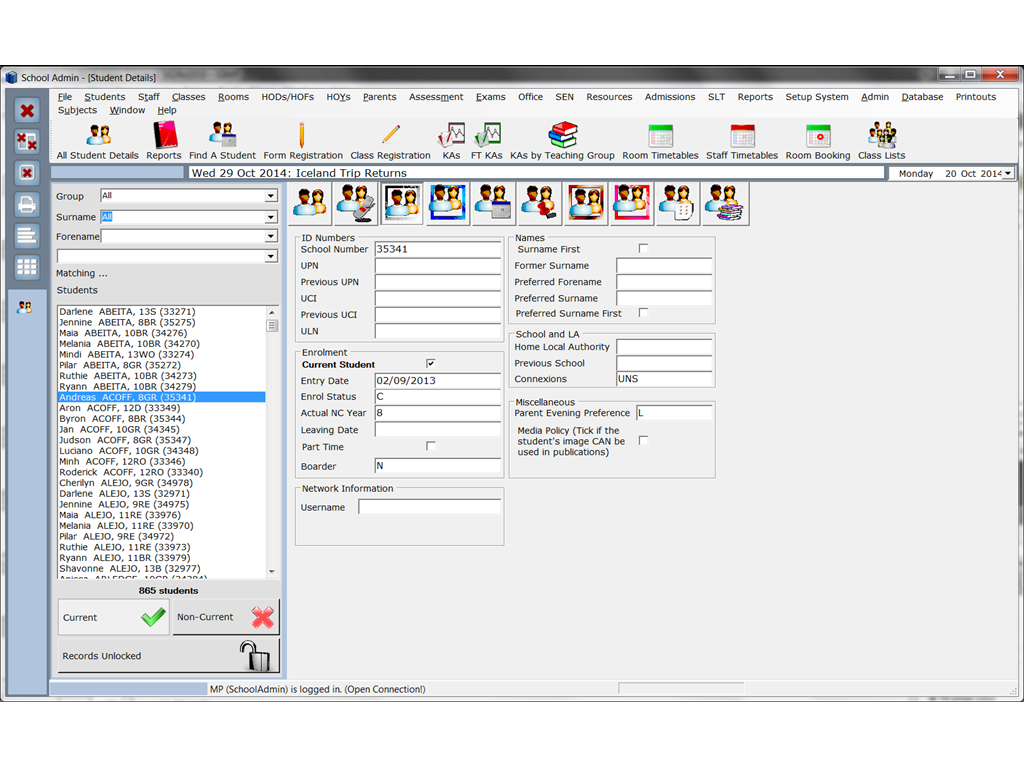Image resolution: width=1024 pixels, height=768 pixels.
Task: Untick the Current Student checkbox
Action: (431, 363)
